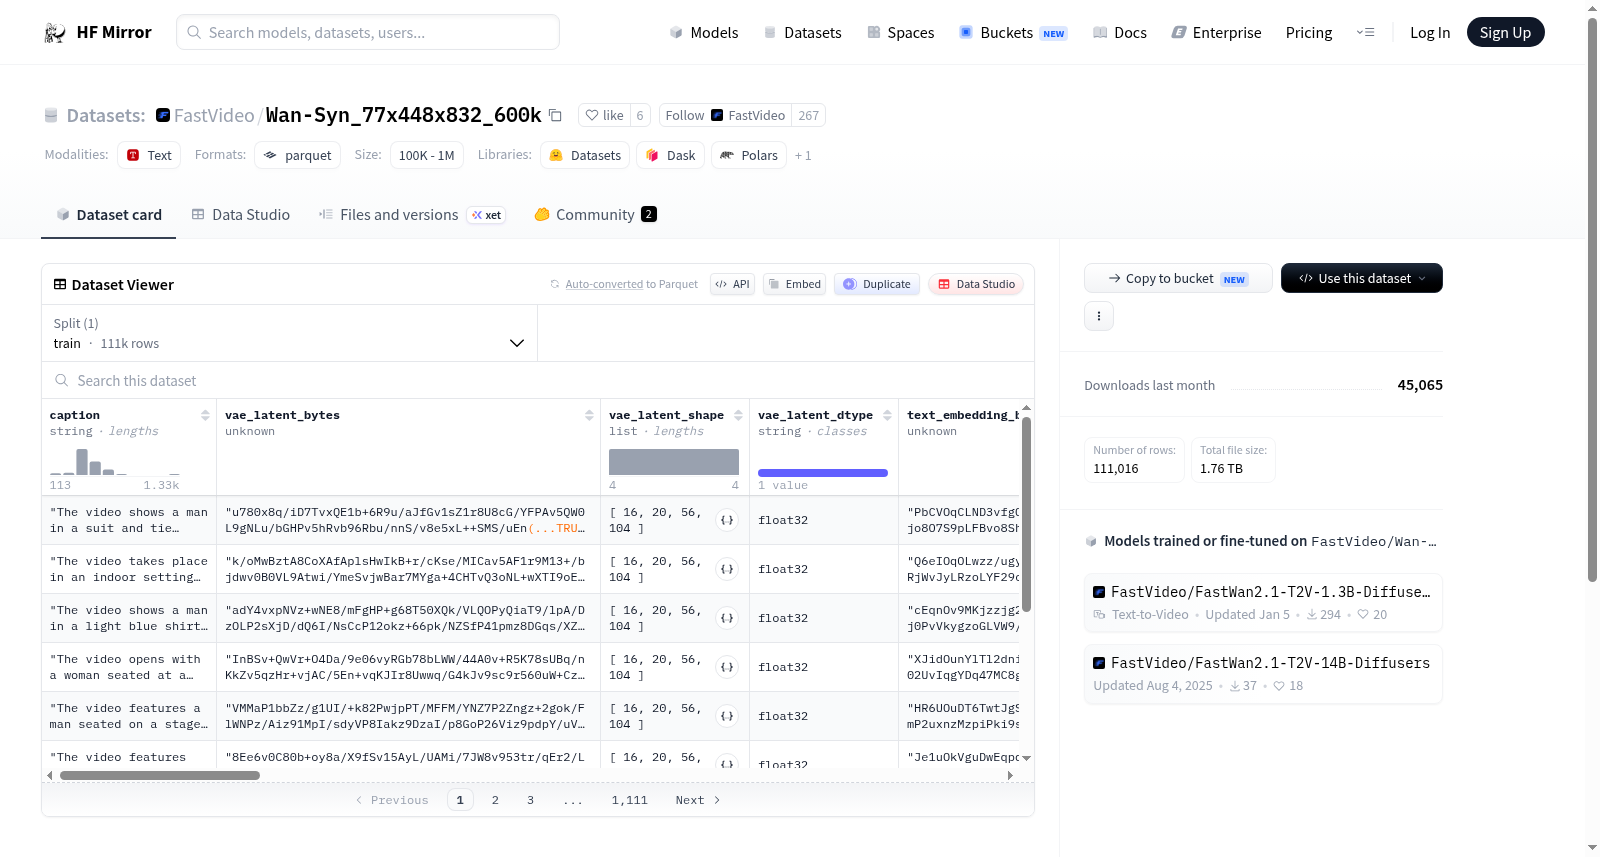Expand JSON for the first row's latent shape
1600x857 pixels.
pos(727,520)
